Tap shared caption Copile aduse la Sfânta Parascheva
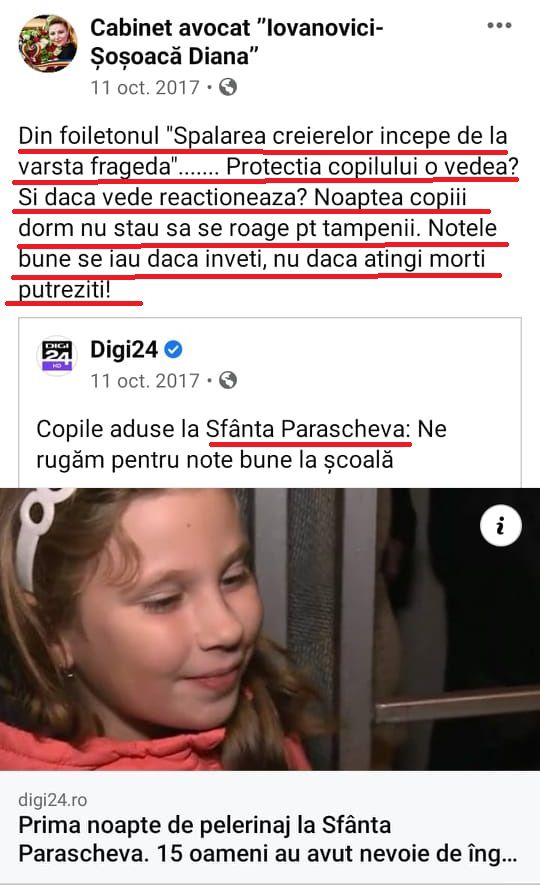This screenshot has width=540, height=885. tap(242, 445)
